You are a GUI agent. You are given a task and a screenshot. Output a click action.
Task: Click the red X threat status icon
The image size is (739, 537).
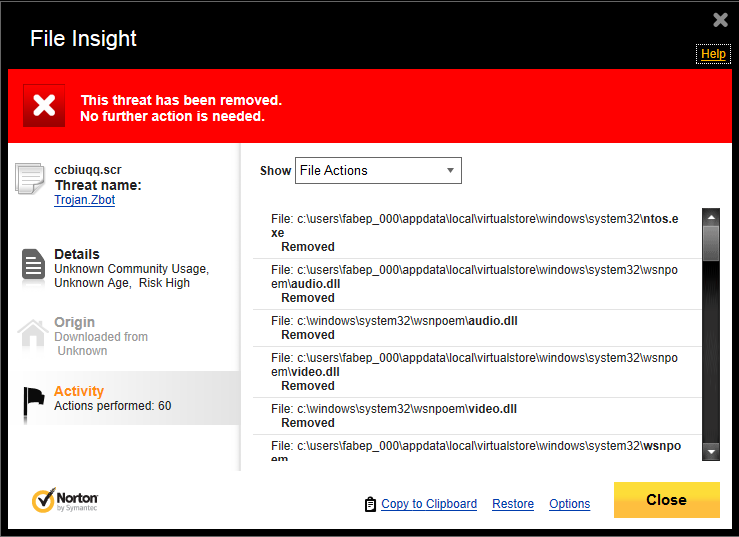click(x=44, y=105)
